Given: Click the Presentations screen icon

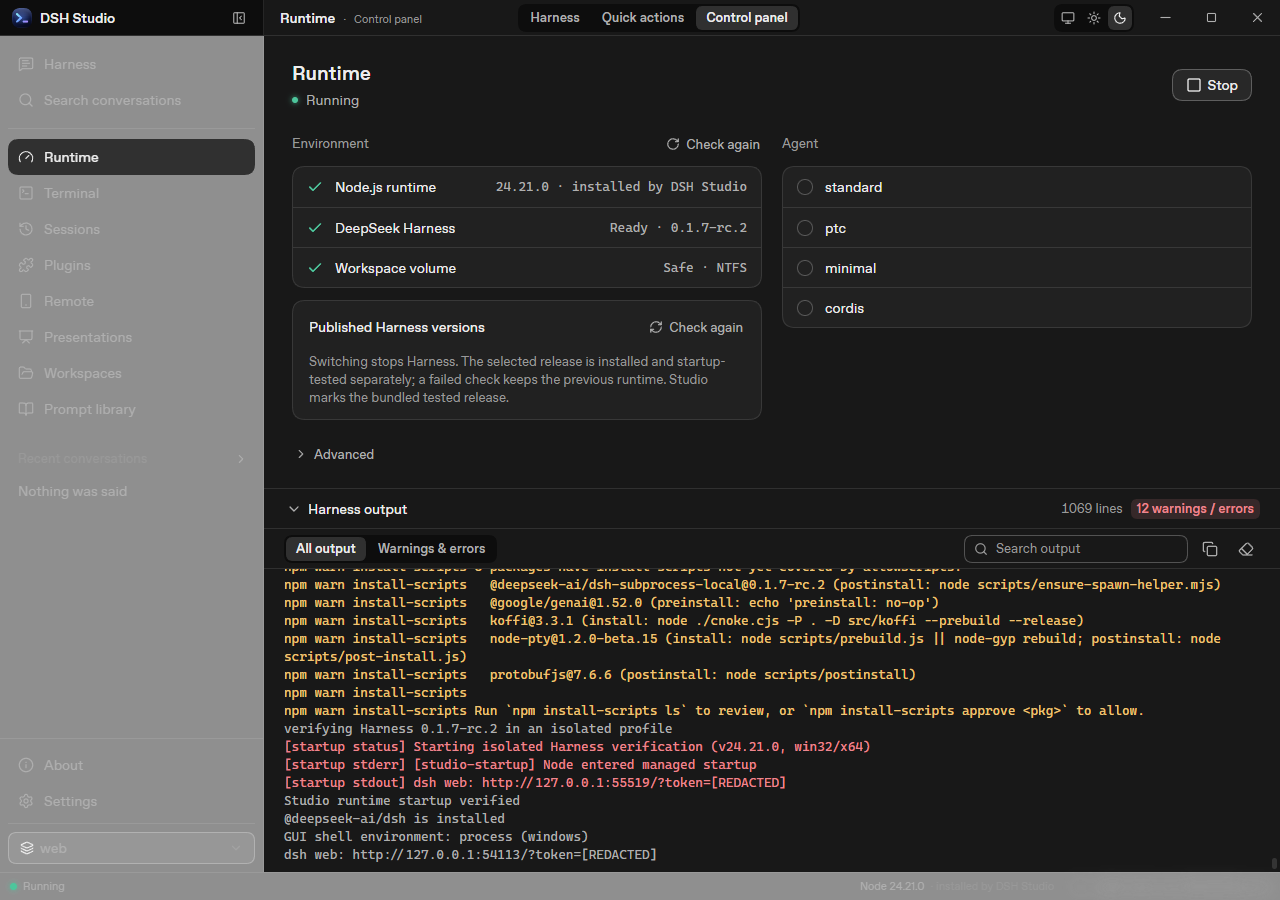Looking at the screenshot, I should pyautogui.click(x=27, y=337).
